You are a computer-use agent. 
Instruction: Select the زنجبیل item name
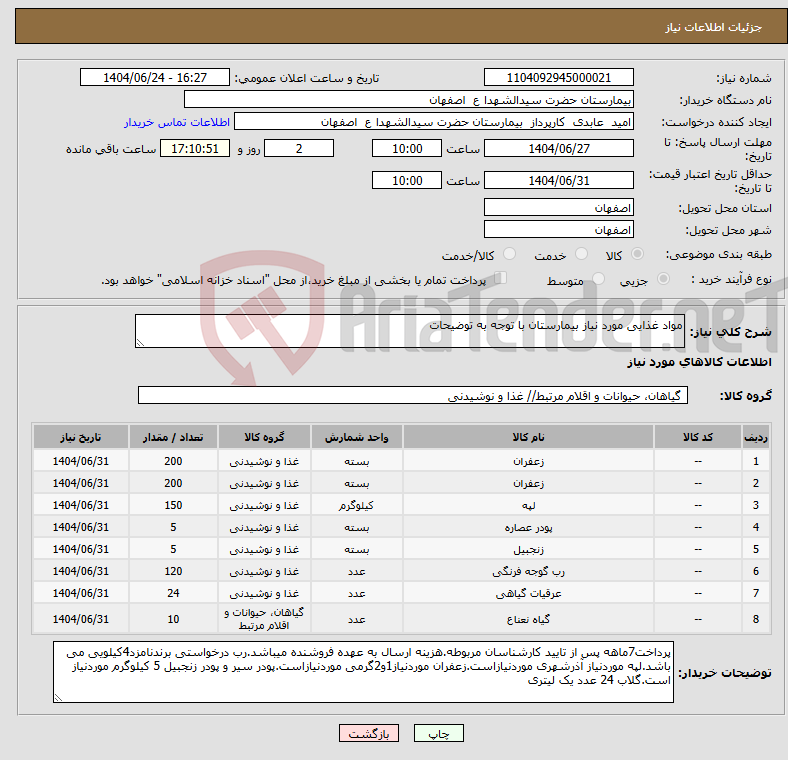click(528, 549)
